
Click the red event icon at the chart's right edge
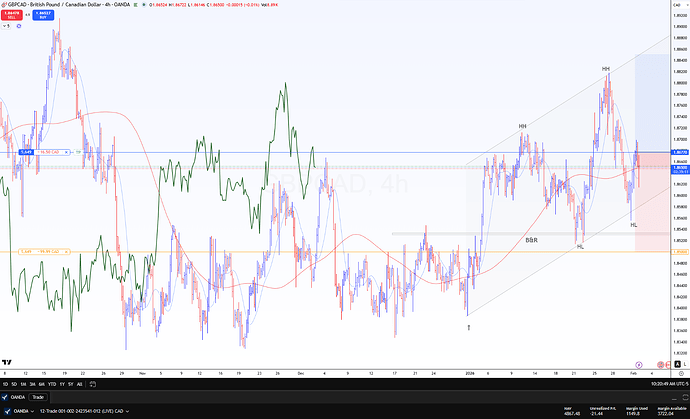click(668, 365)
